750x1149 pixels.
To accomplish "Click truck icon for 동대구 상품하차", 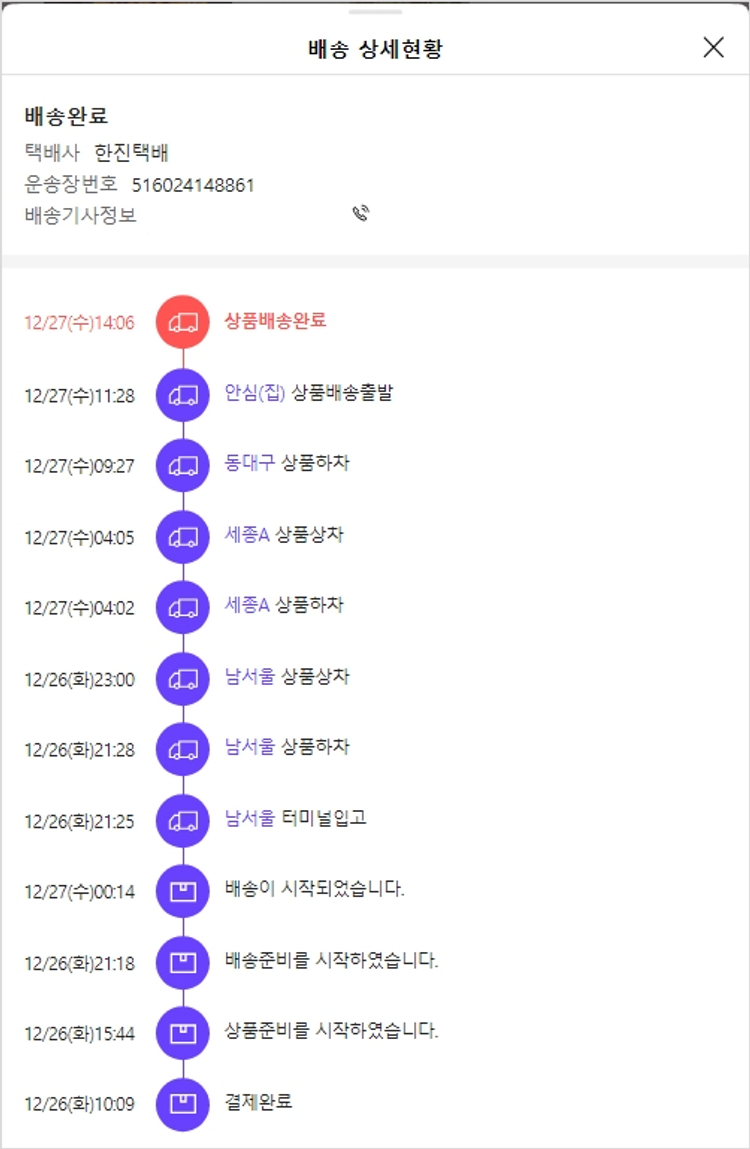I will click(183, 466).
